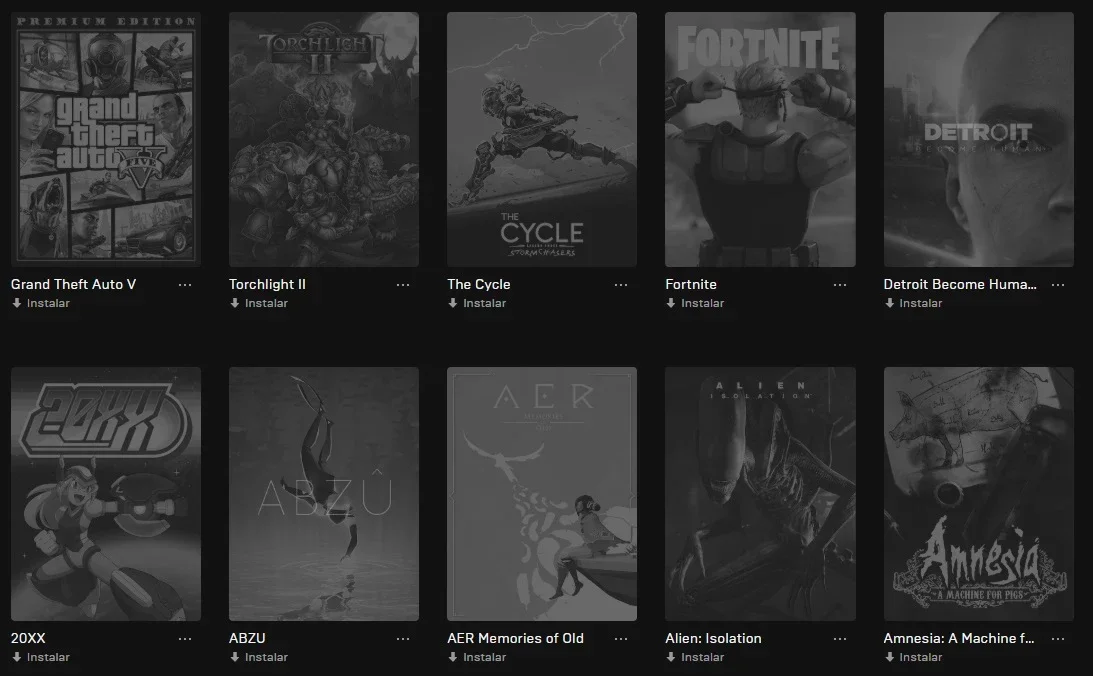Open the three-dot menu for ABZU
This screenshot has height=676, width=1093.
403,639
